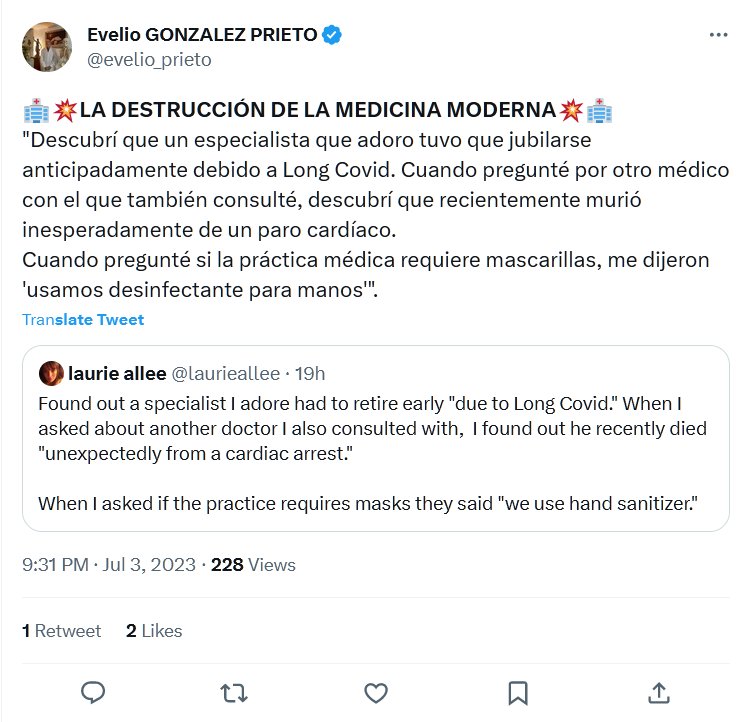This screenshot has width=746, height=722.
Task: Click the laurie allee author name
Action: click(118, 374)
